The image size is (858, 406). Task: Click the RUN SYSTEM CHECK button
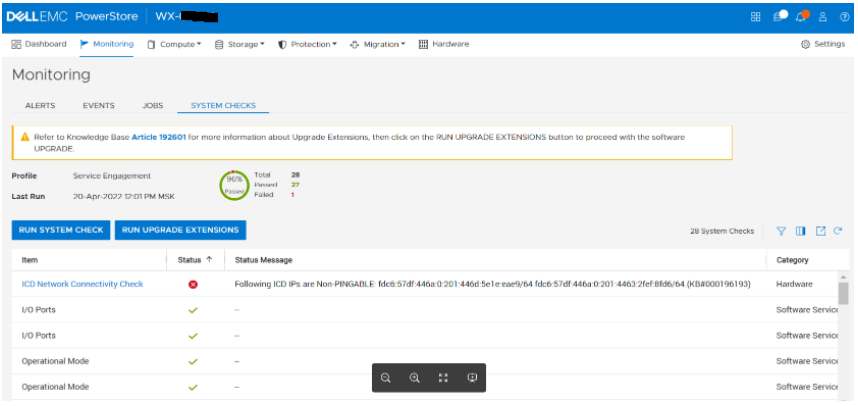click(61, 230)
